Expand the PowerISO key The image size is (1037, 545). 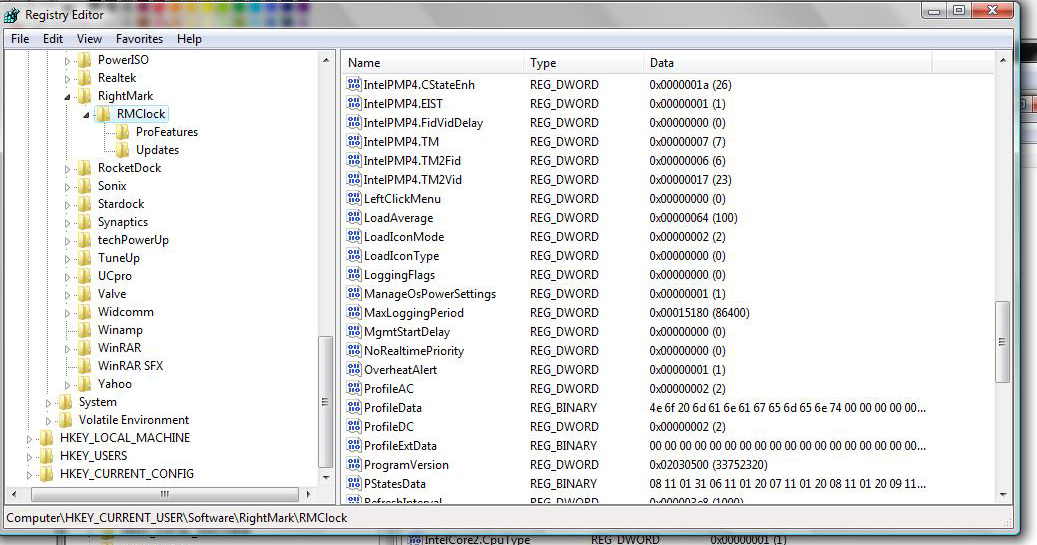click(67, 61)
